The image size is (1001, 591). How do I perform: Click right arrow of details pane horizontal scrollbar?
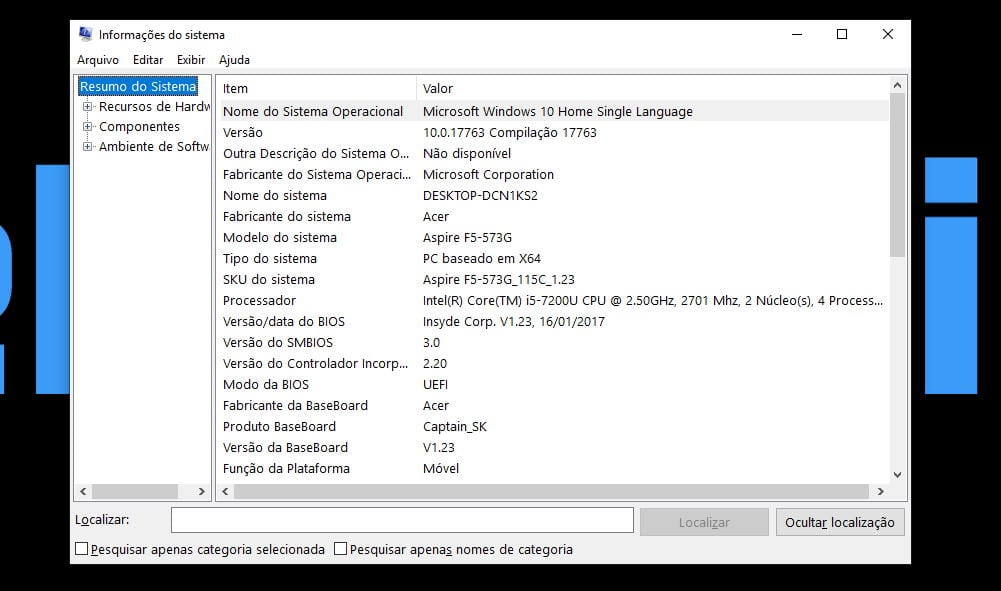(x=881, y=491)
